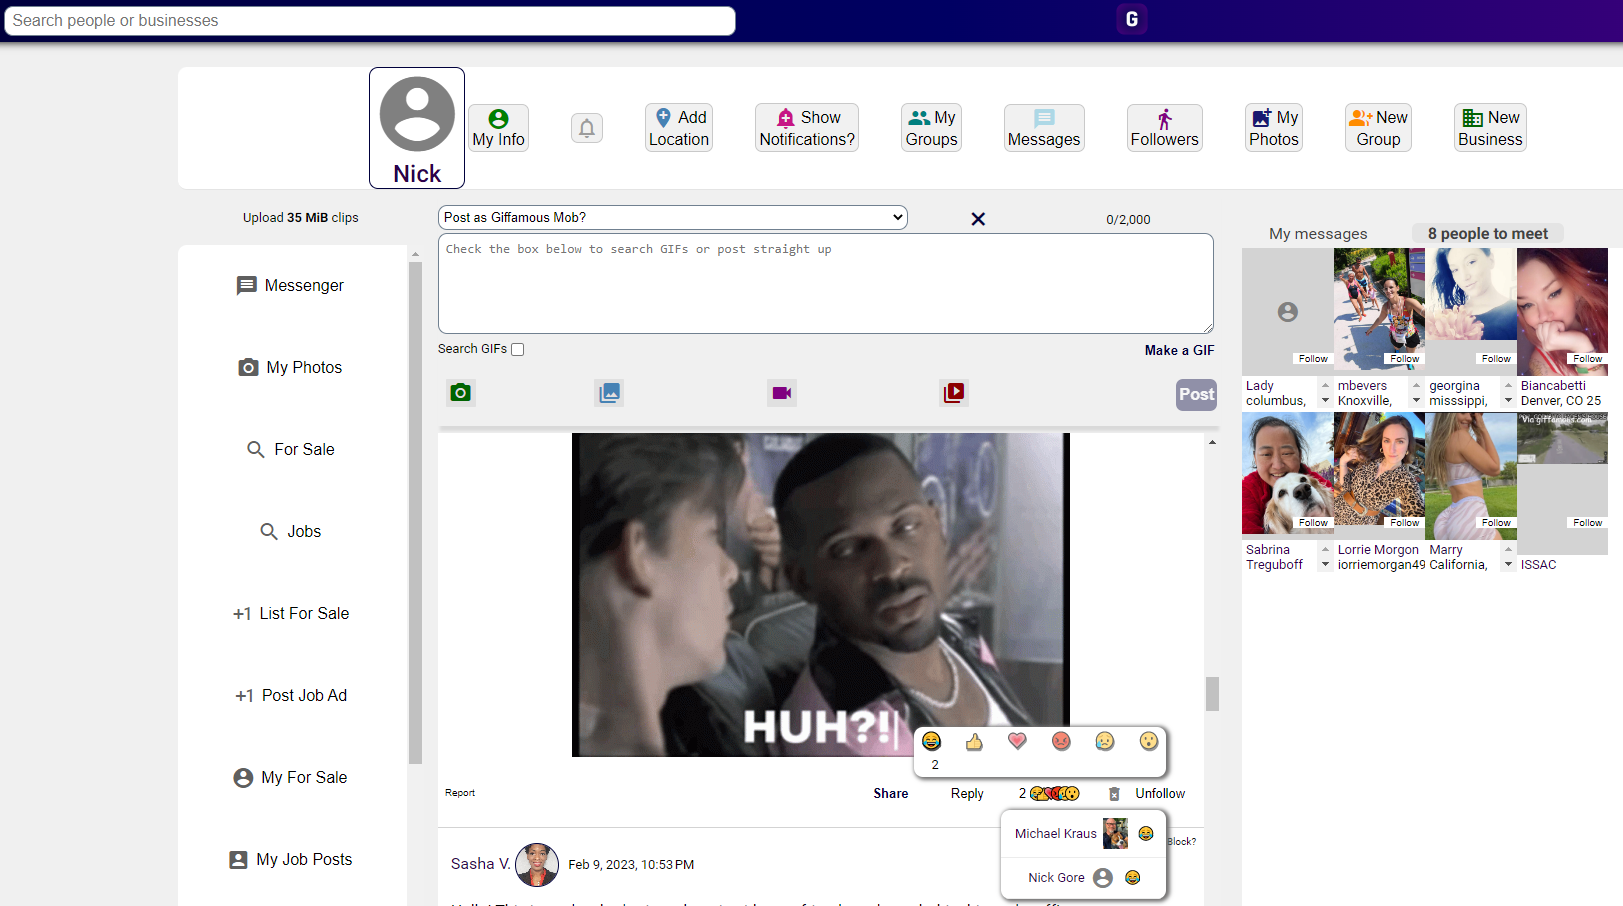React with surprised face emoji
This screenshot has height=906, width=1623.
1148,741
